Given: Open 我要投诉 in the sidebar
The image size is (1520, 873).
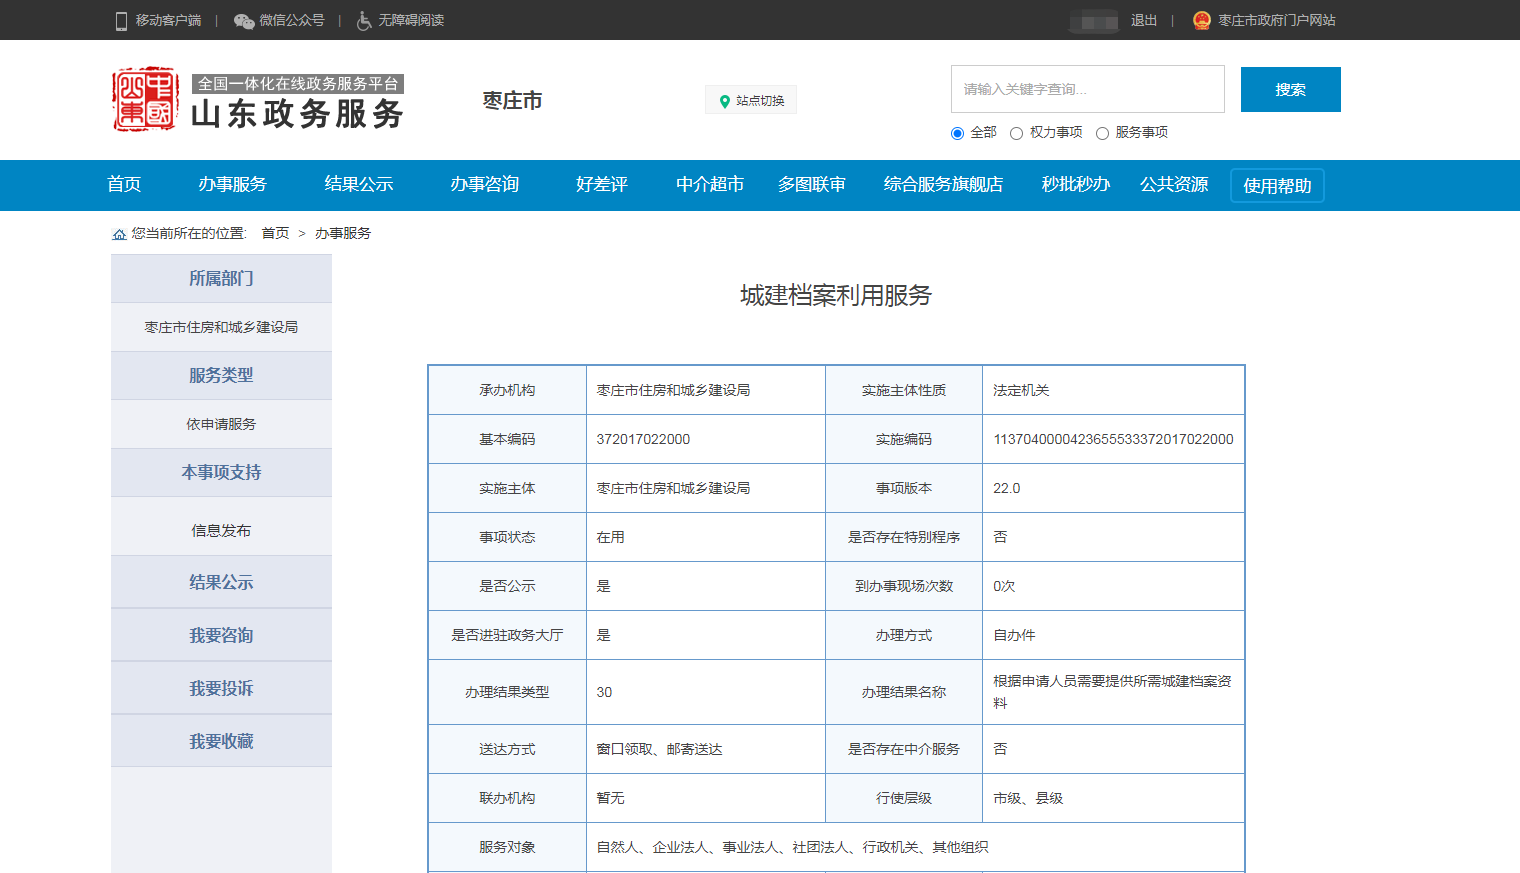Looking at the screenshot, I should pos(221,688).
